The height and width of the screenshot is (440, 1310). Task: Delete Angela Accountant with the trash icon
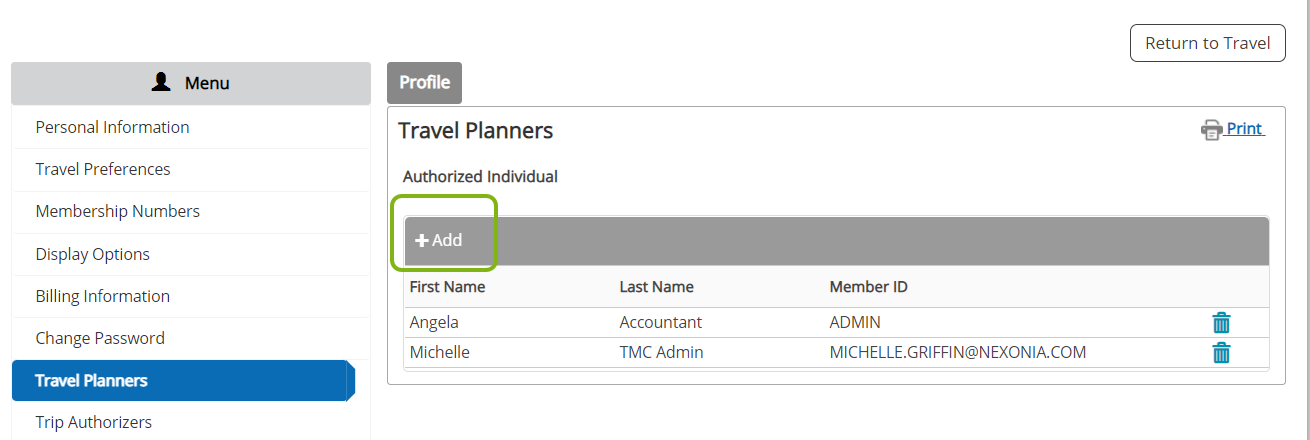(1221, 322)
